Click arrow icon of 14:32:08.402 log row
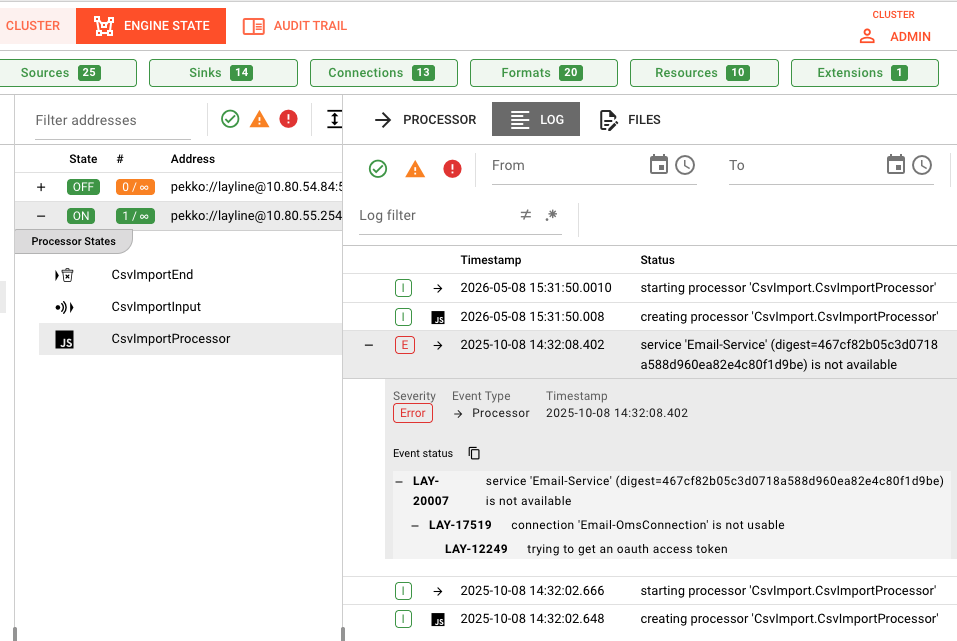The height and width of the screenshot is (641, 957). [438, 346]
